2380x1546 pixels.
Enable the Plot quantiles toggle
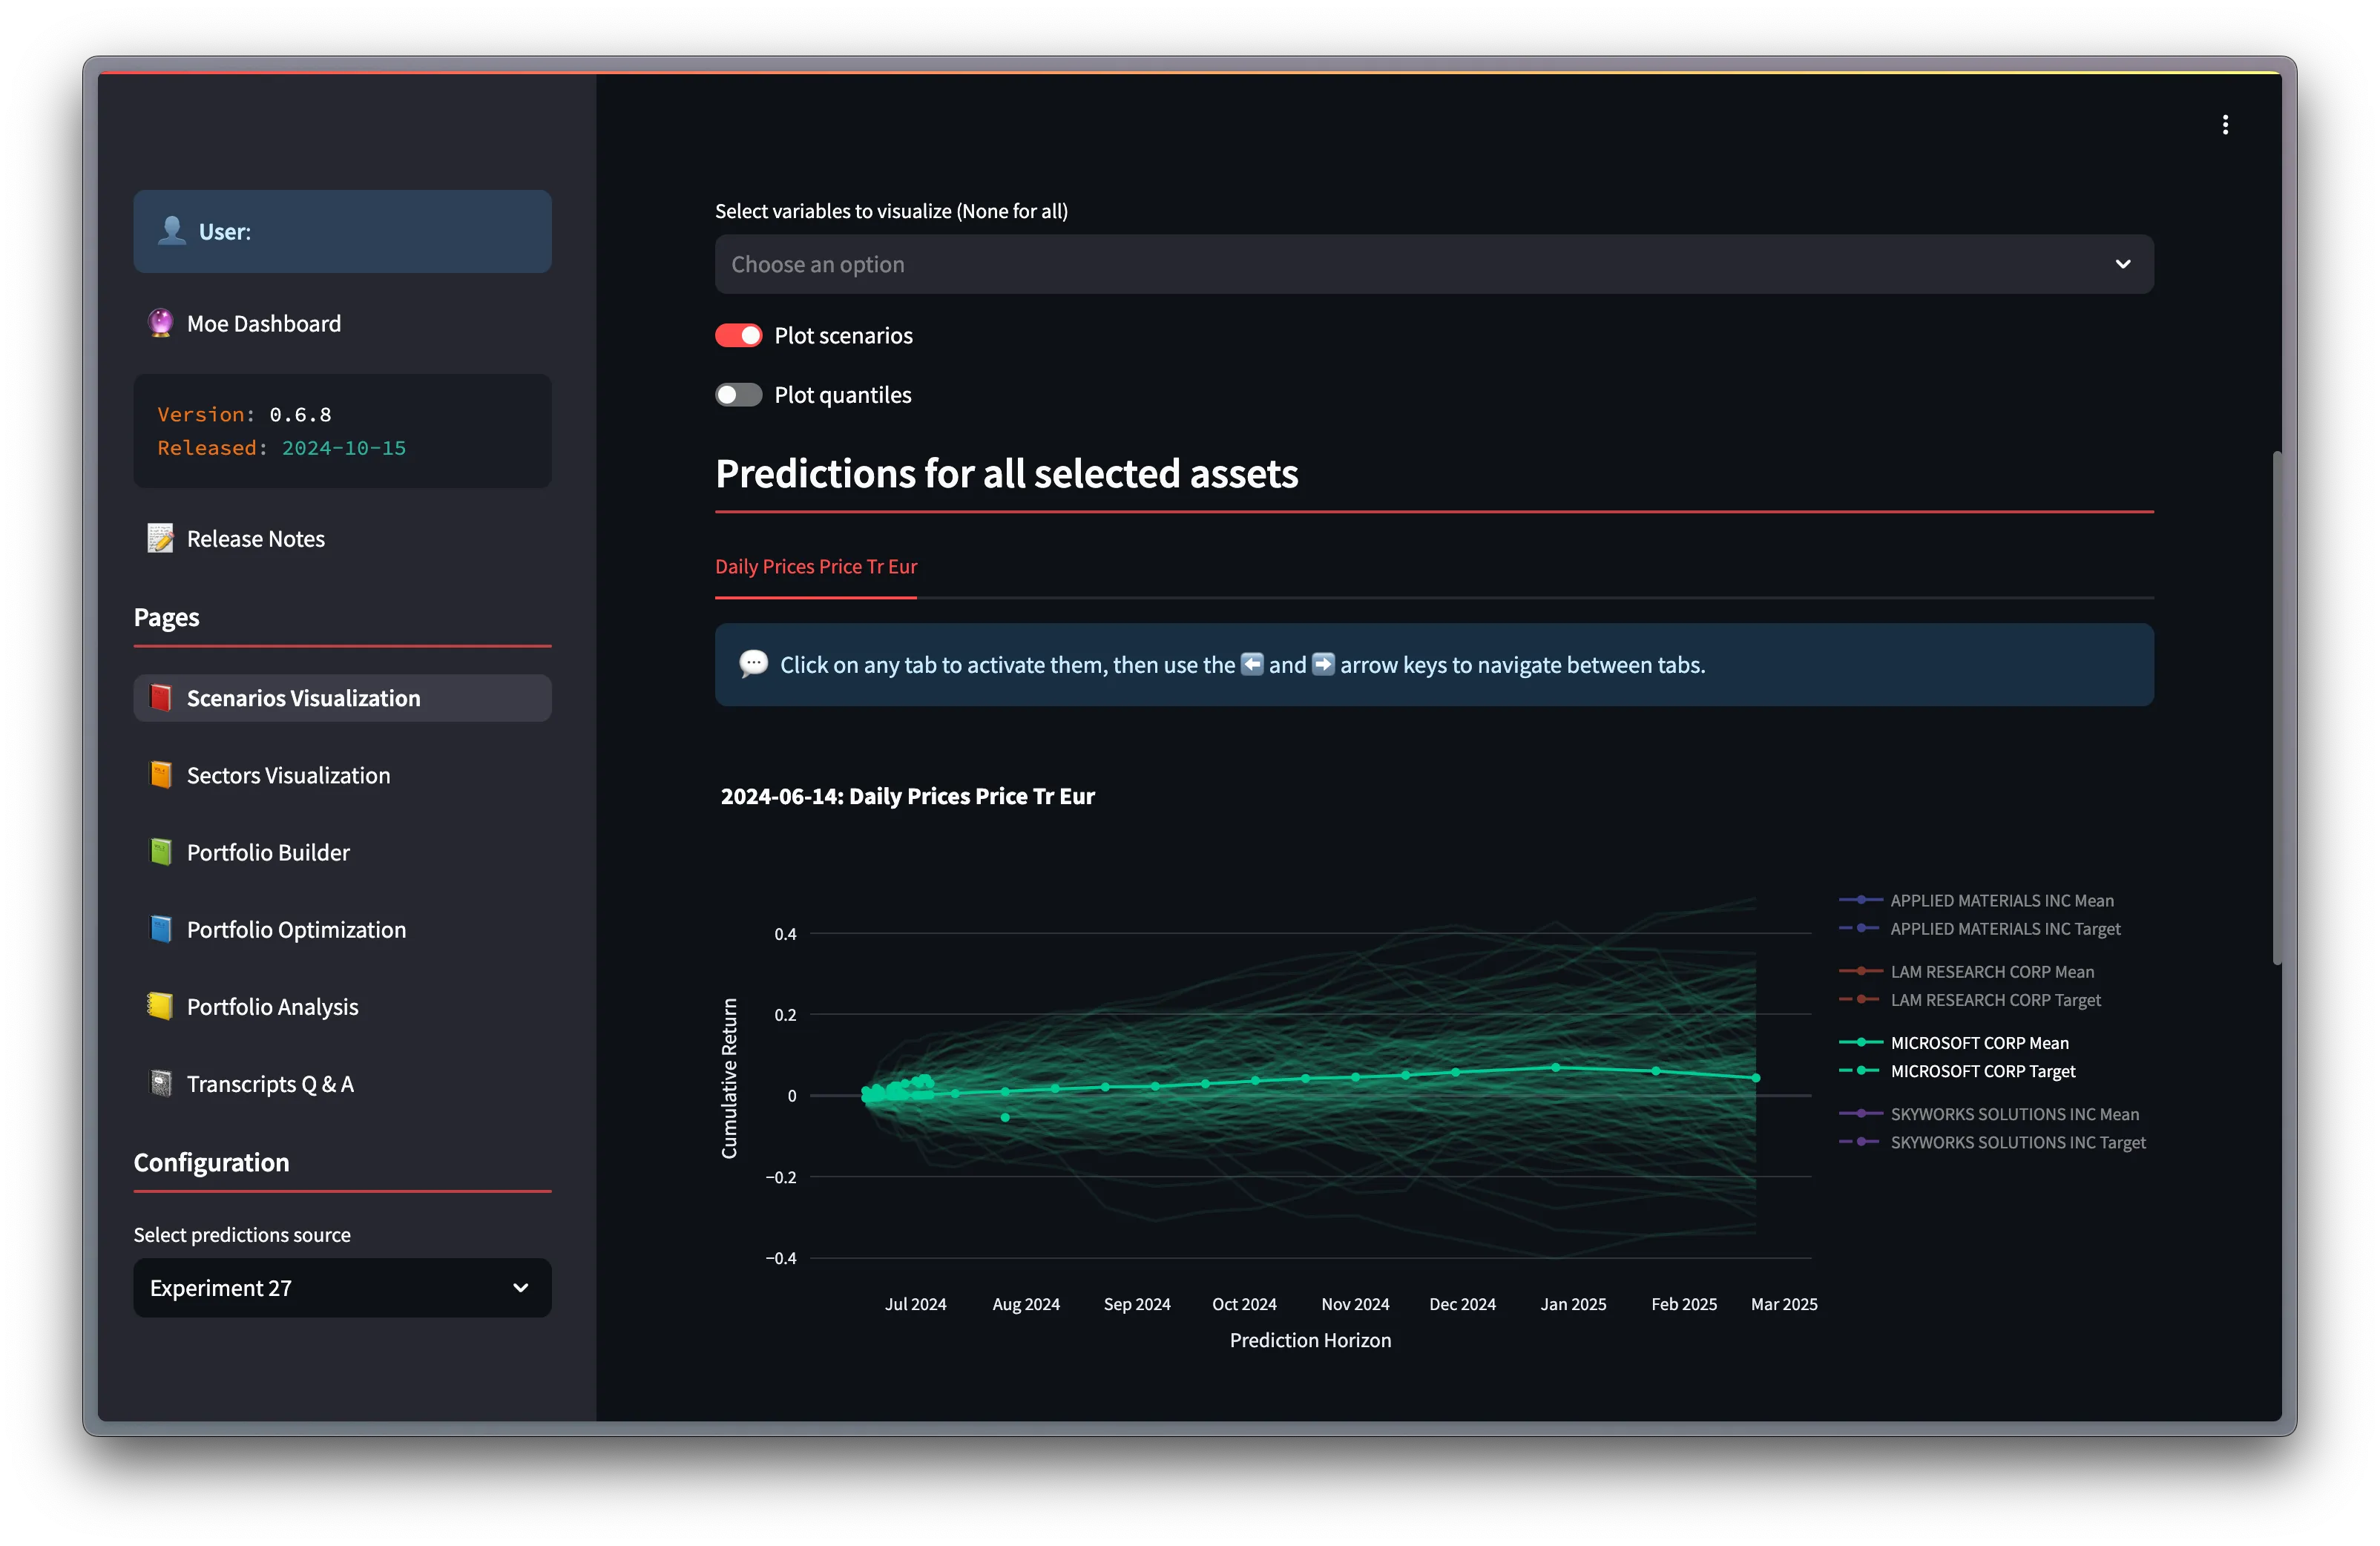tap(738, 395)
